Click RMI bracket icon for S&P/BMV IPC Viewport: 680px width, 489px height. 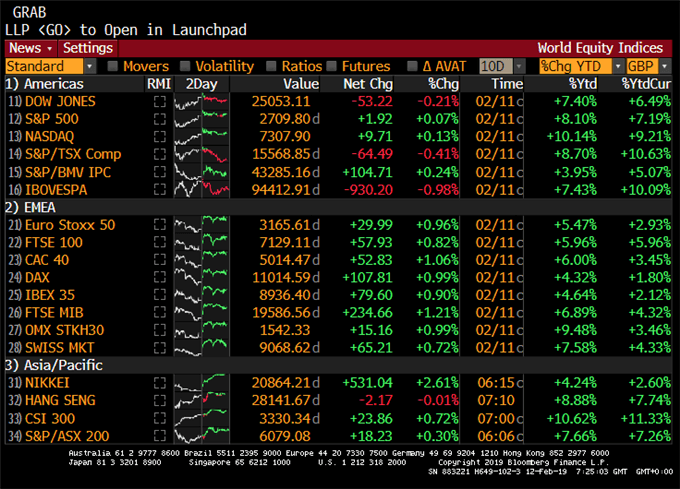pos(160,172)
